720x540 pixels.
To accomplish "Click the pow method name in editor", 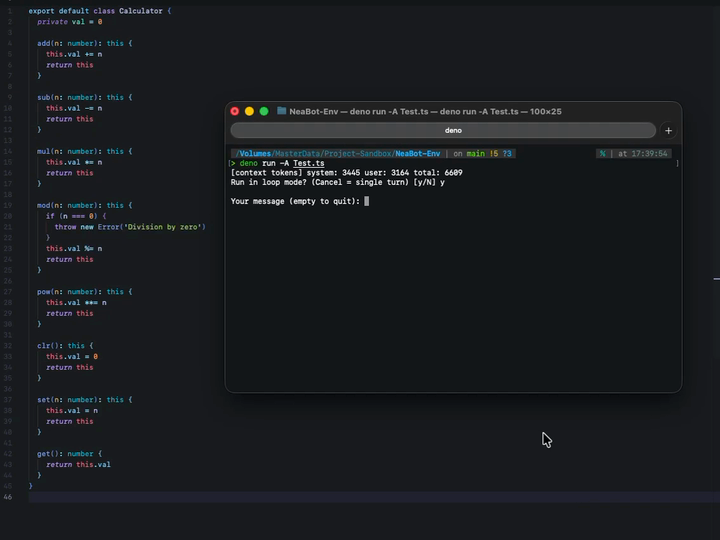I will pos(43,292).
